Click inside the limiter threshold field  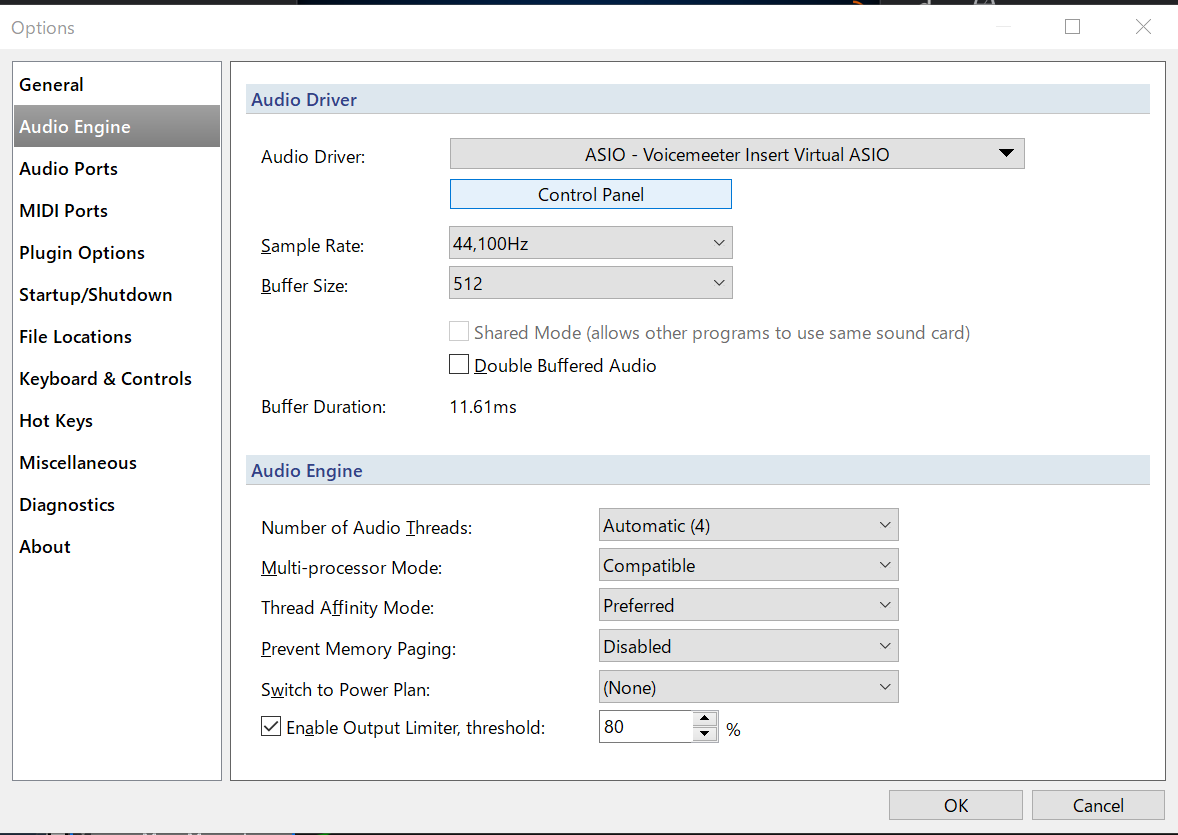(645, 727)
